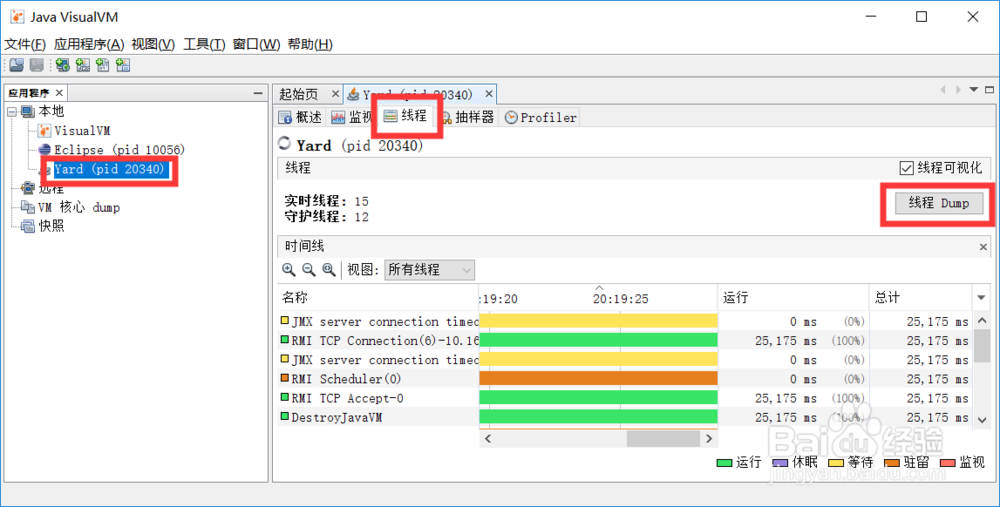Open the 窗口(W) menu
This screenshot has height=507, width=1000.
[x=256, y=44]
